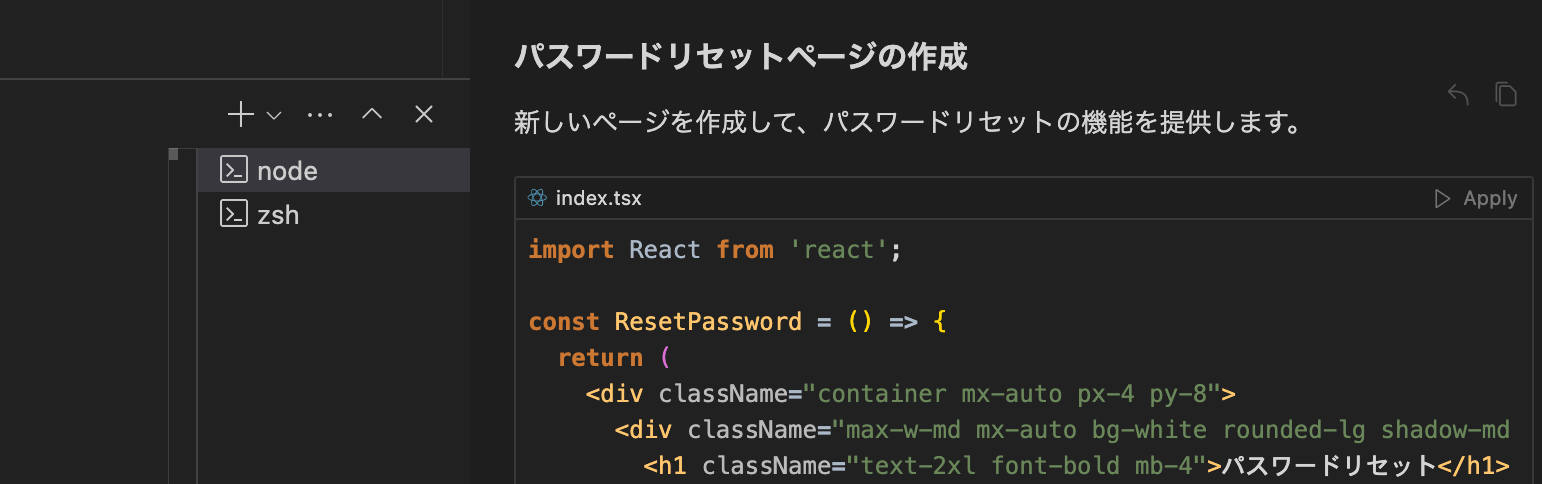This screenshot has width=1542, height=484.
Task: Click the React file icon beside index.tsx
Action: click(537, 199)
